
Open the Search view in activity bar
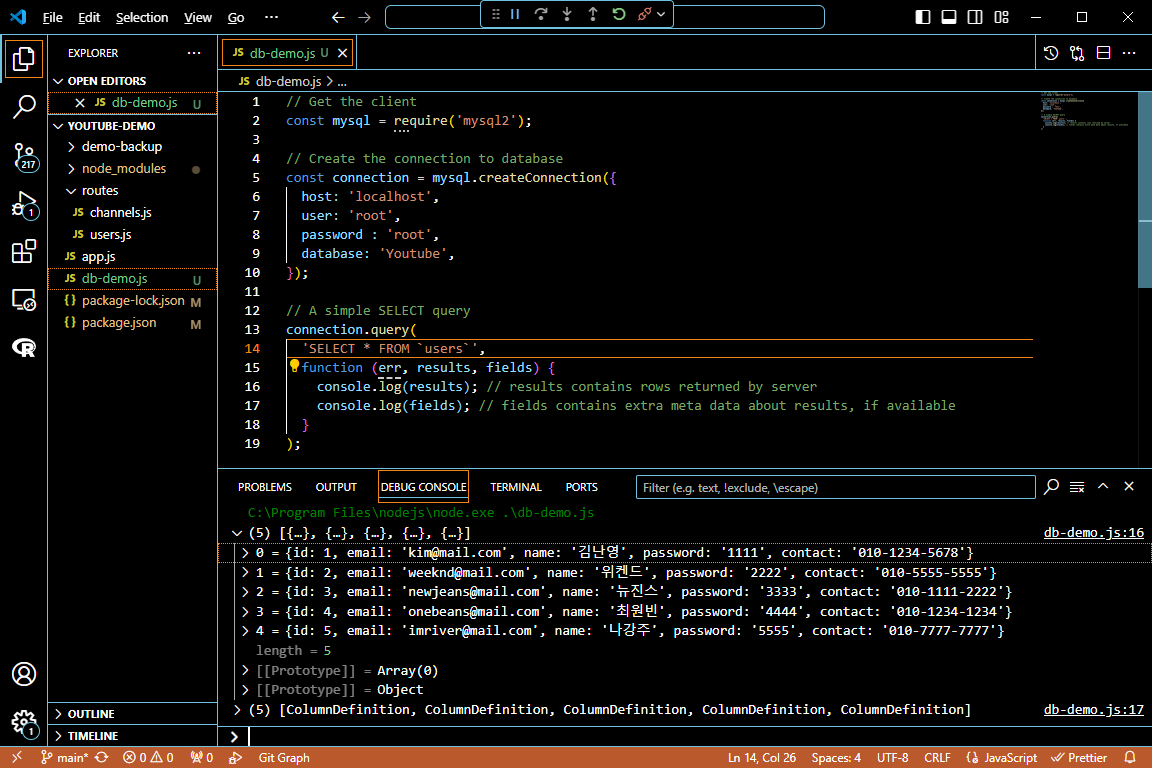24,107
